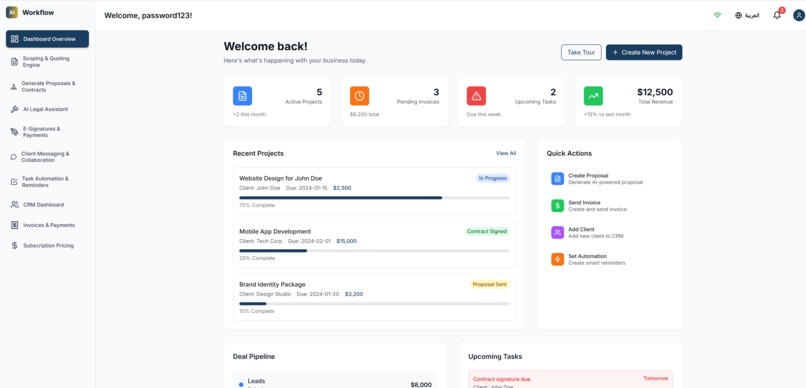The image size is (806, 388).
Task: Click the Arabic language label
Action: 752,15
